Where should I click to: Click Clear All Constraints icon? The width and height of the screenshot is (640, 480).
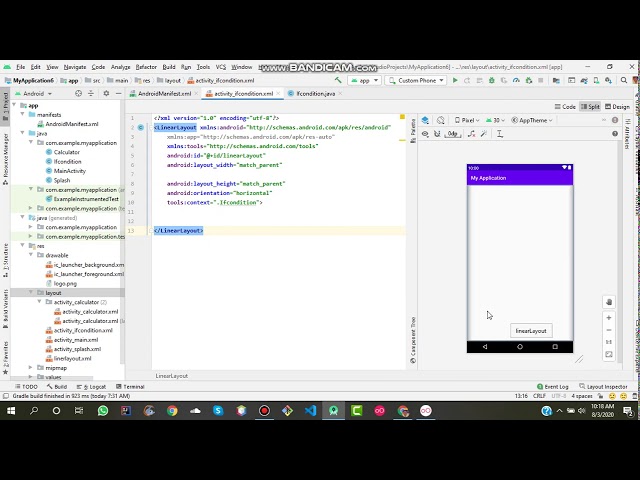click(x=471, y=134)
